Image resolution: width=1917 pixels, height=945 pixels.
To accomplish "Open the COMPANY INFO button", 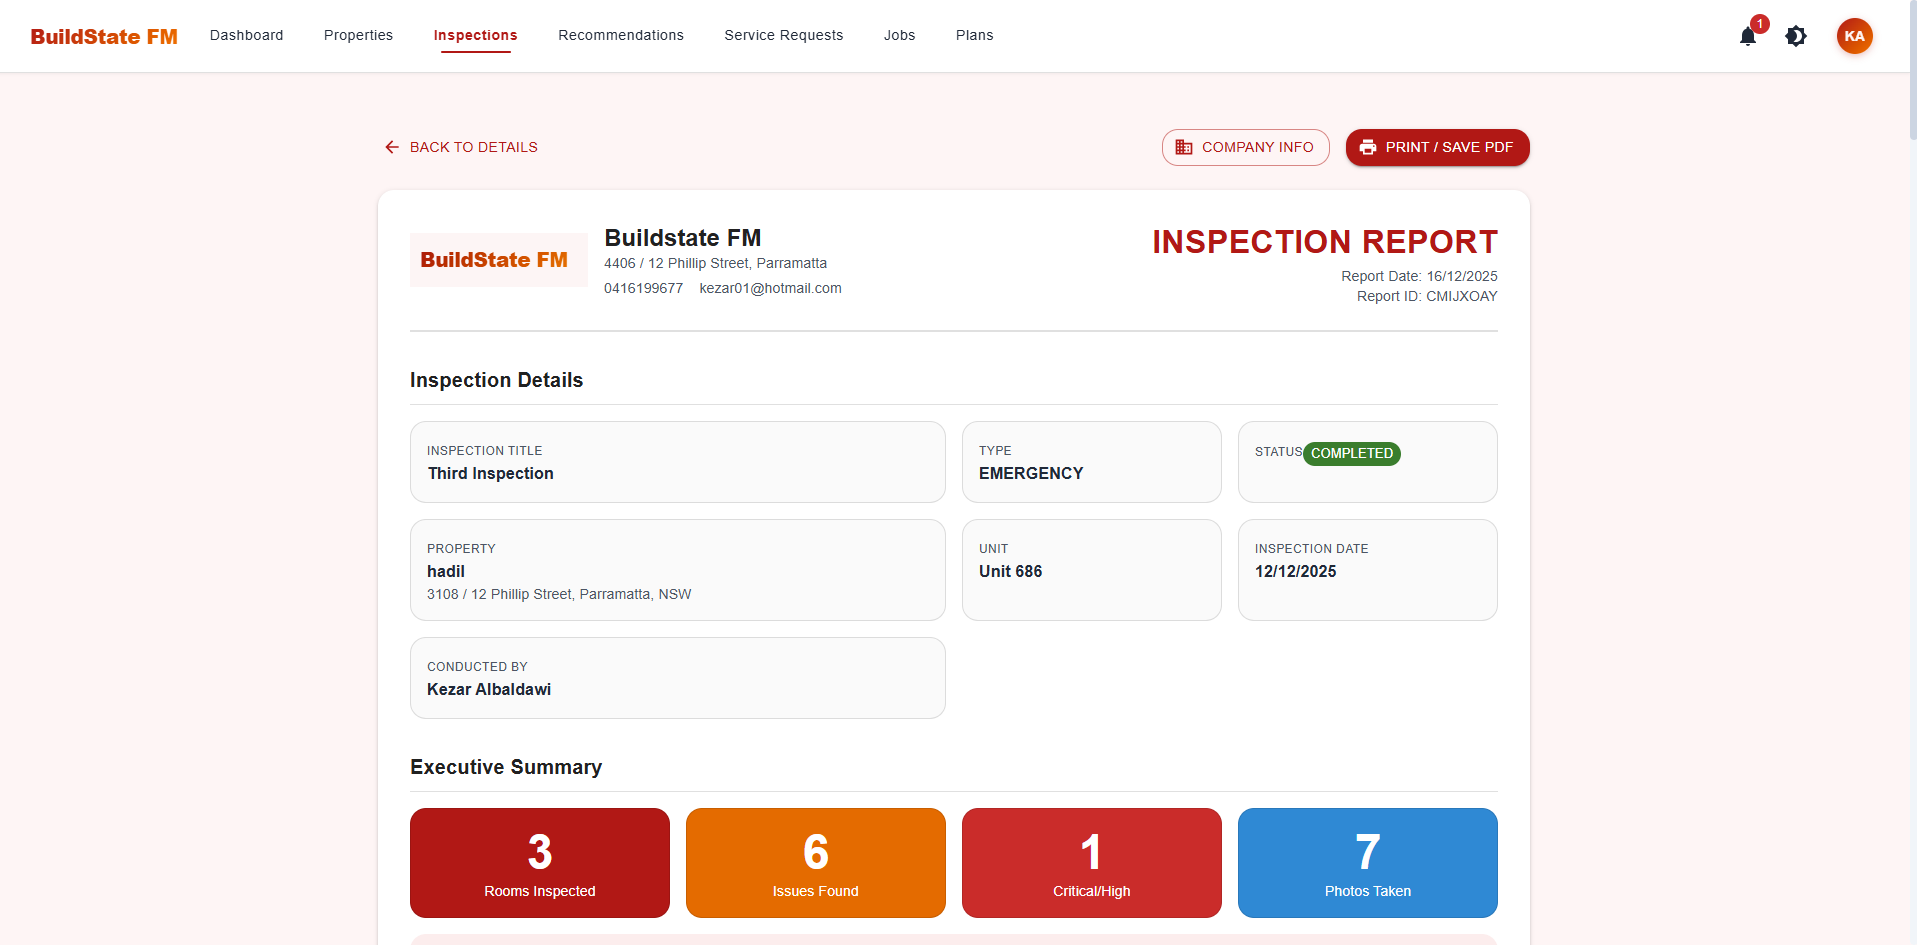I will (x=1245, y=147).
